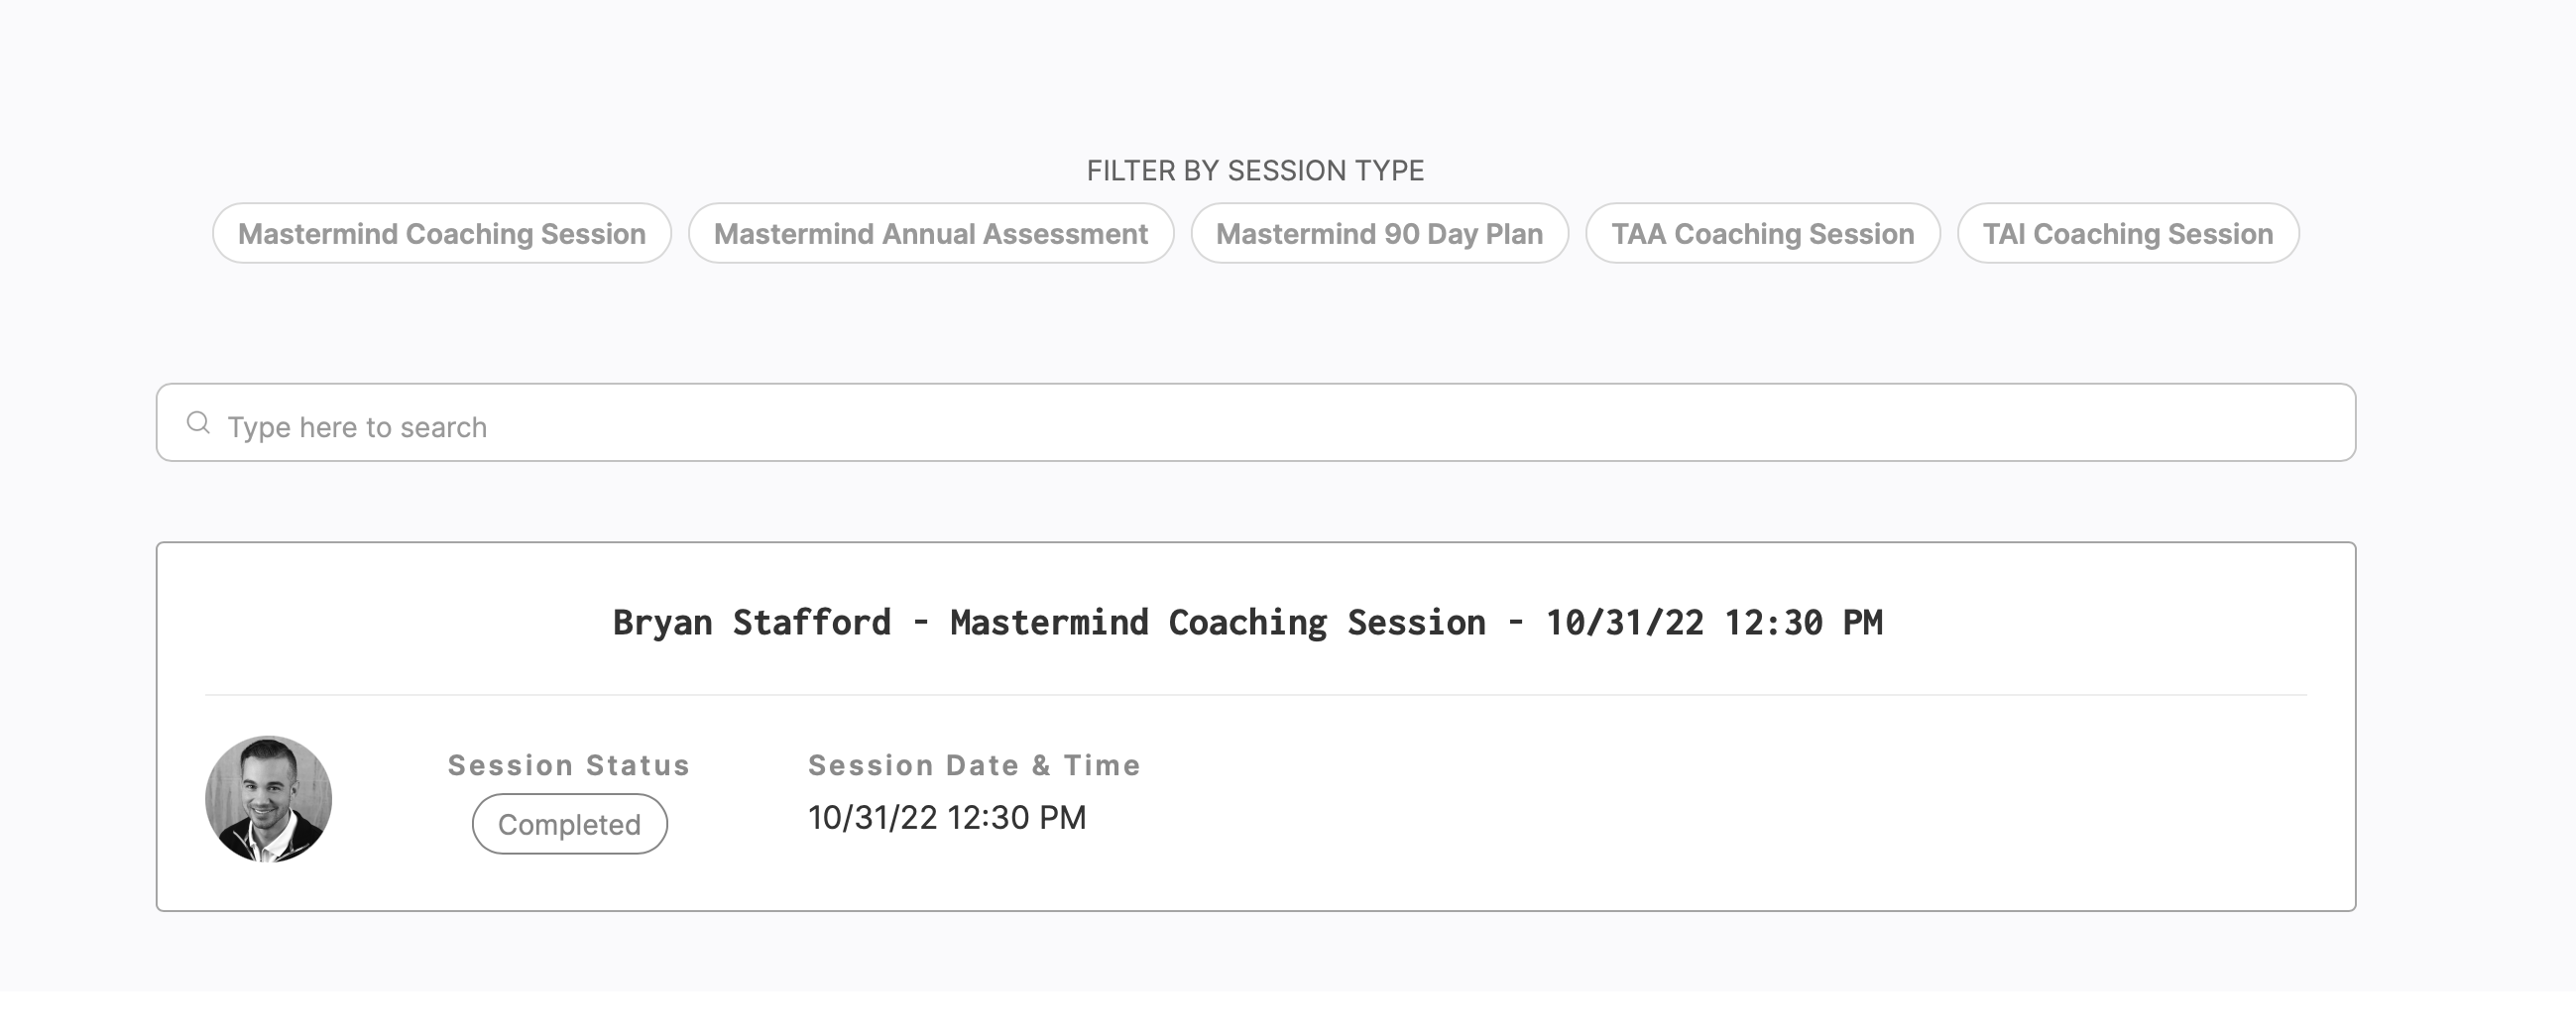Screen dimensions: 2576x1035
Task: Select the Session Status label
Action: point(569,765)
